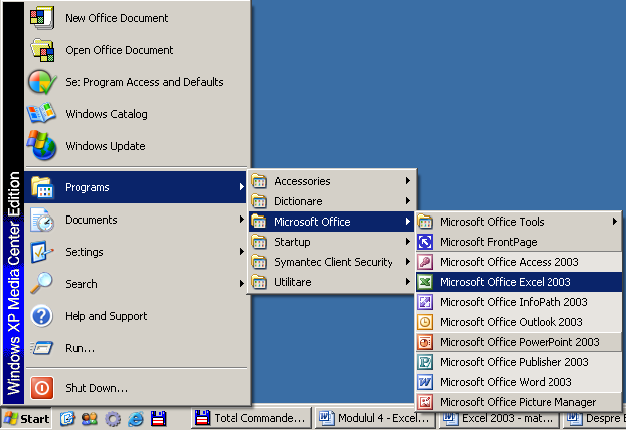Viewport: 626px width, 430px height.
Task: Choose Microsoft Office Publisher 2003 entry
Action: pos(519,362)
